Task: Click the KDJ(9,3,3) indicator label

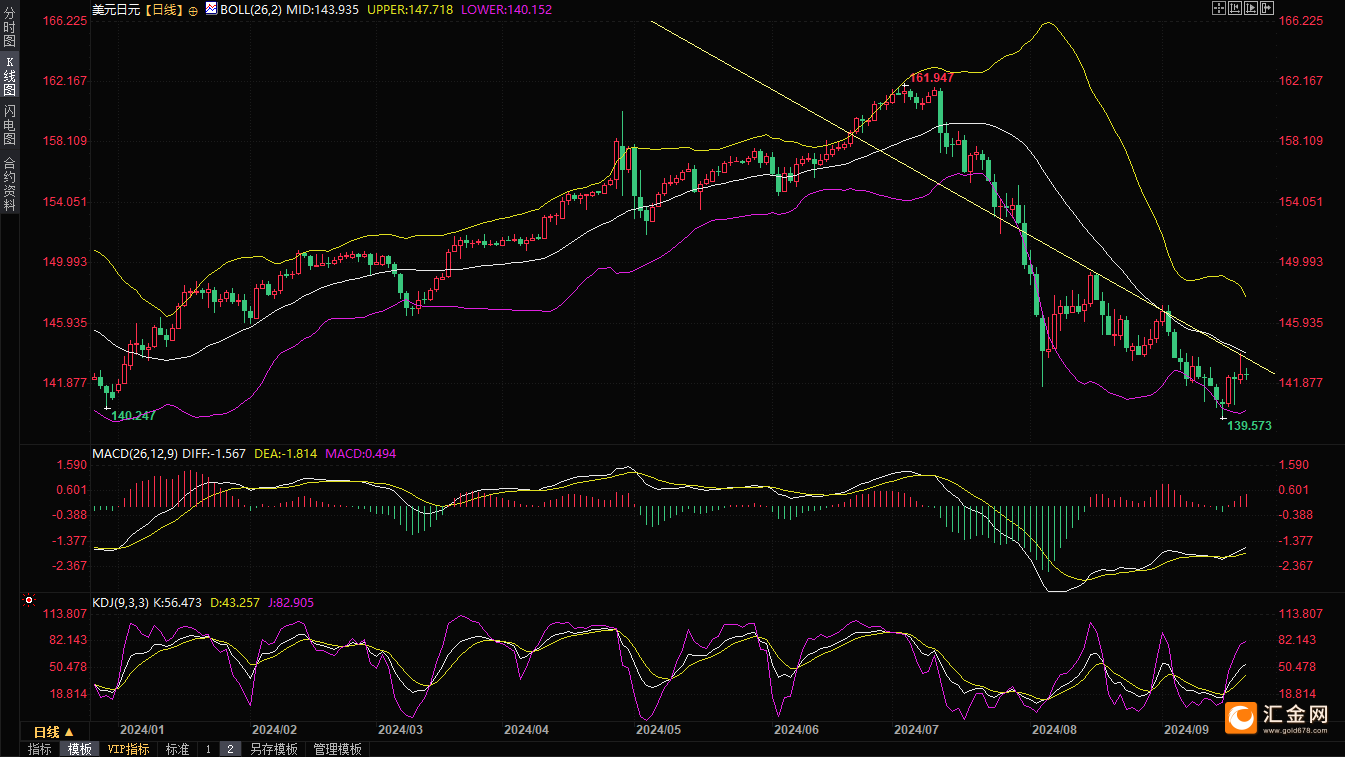Action: 120,603
